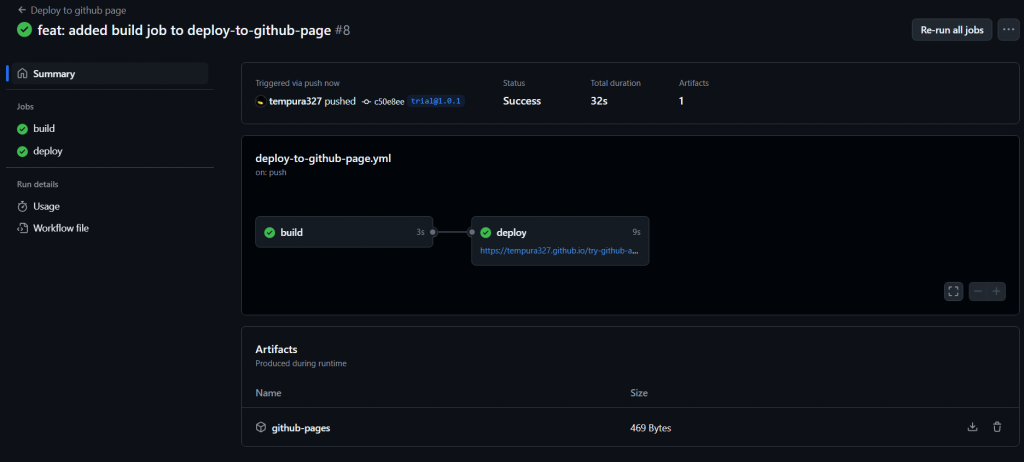Screen dimensions: 1024x462
Task: Click the github-pages artifact name
Action: click(301, 428)
